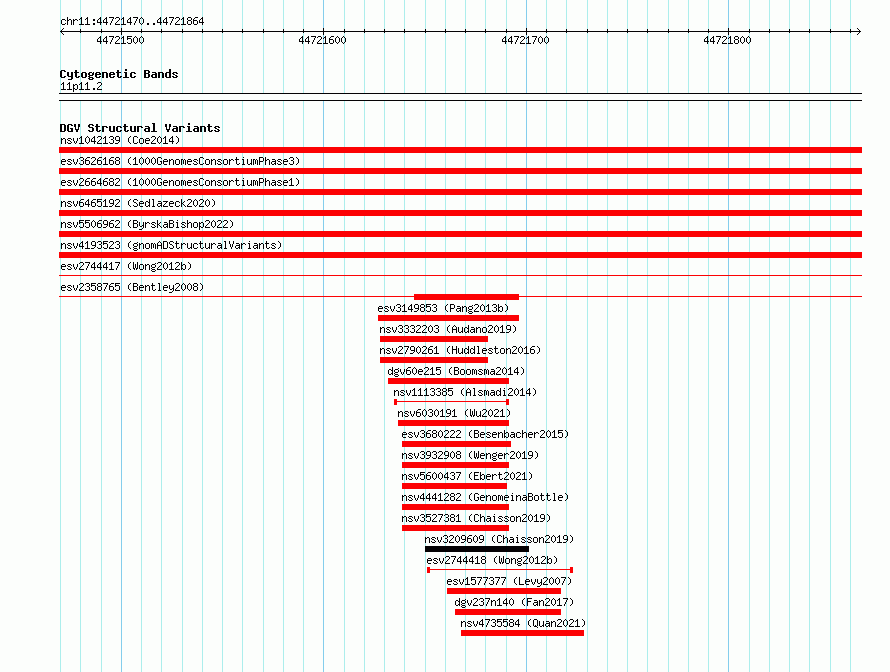Image resolution: width=890 pixels, height=672 pixels.
Task: Click the ruler's left arrow end
Action: click(x=62, y=31)
